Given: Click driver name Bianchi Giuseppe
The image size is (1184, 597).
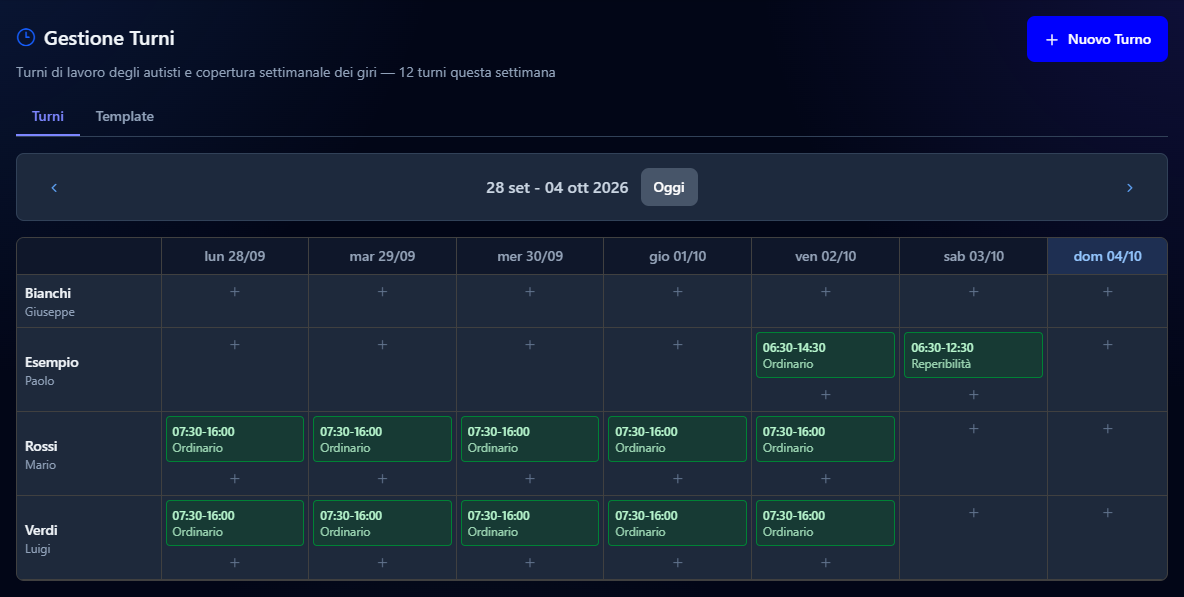Looking at the screenshot, I should [50, 301].
